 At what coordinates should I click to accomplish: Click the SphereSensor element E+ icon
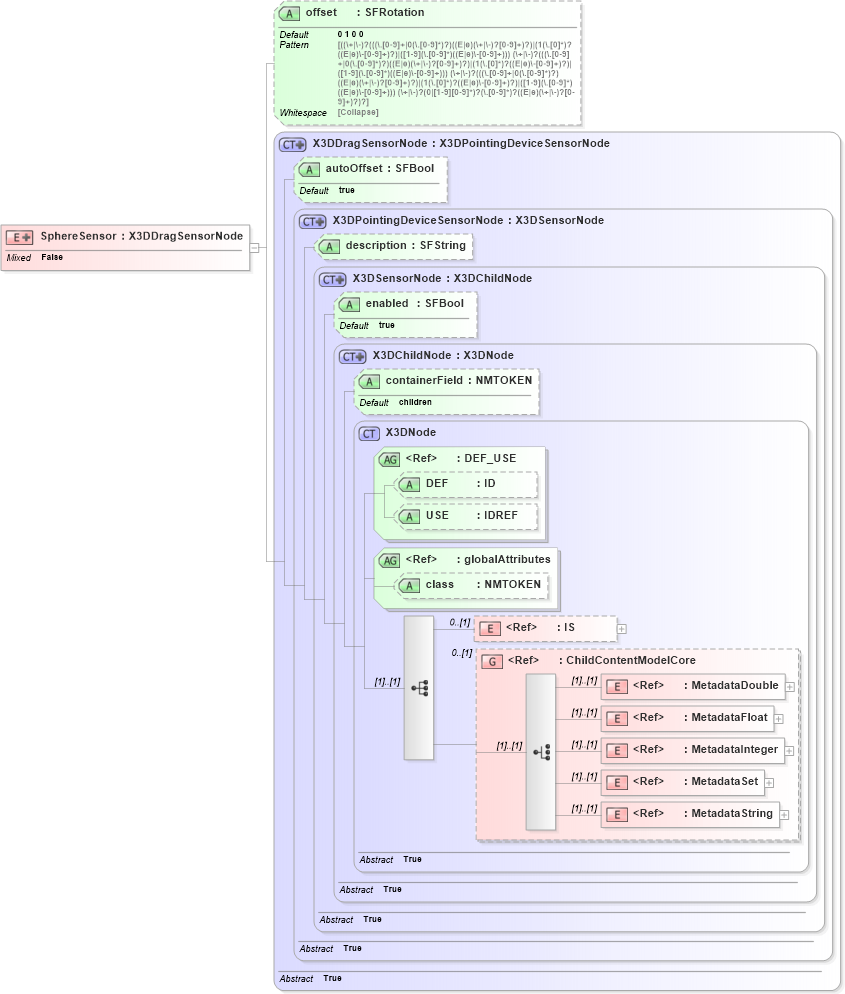click(19, 237)
